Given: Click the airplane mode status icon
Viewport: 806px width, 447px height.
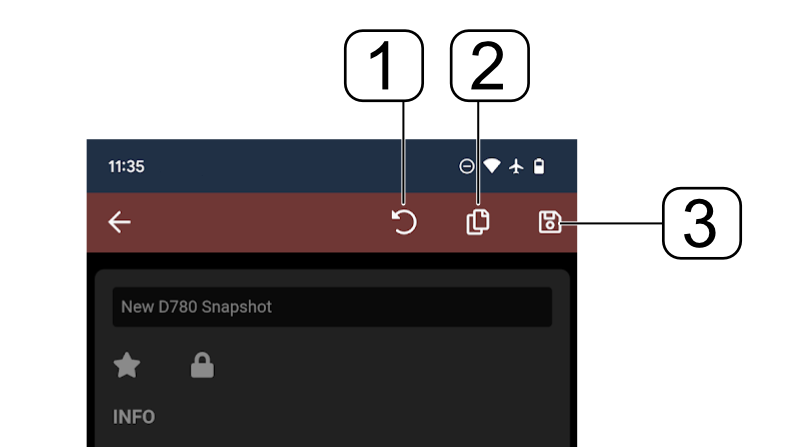Looking at the screenshot, I should pyautogui.click(x=516, y=166).
